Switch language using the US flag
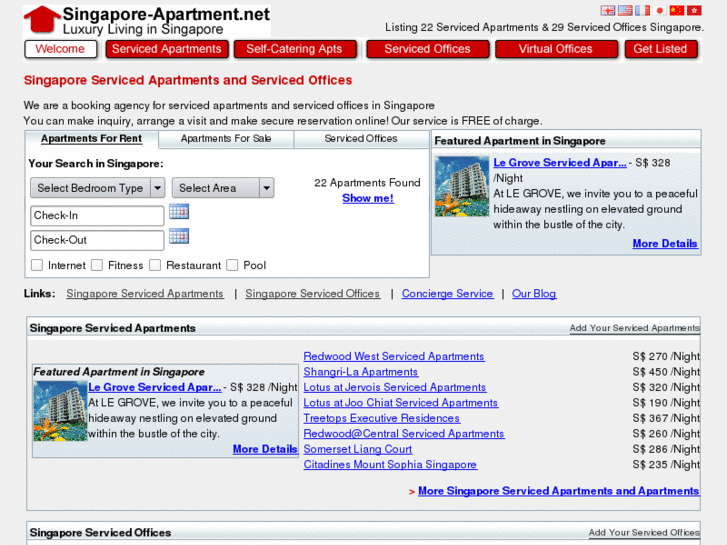Screen dimensions: 727x545 tap(624, 10)
